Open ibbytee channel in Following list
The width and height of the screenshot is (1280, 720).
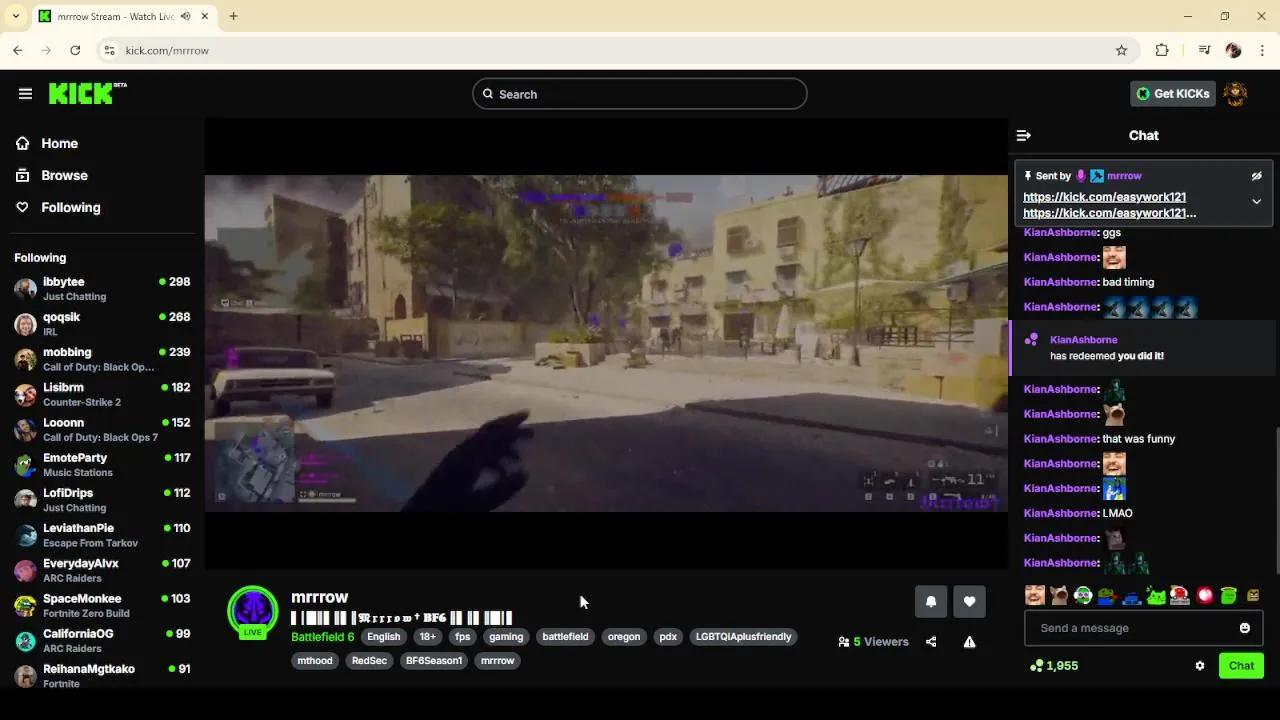click(x=102, y=289)
